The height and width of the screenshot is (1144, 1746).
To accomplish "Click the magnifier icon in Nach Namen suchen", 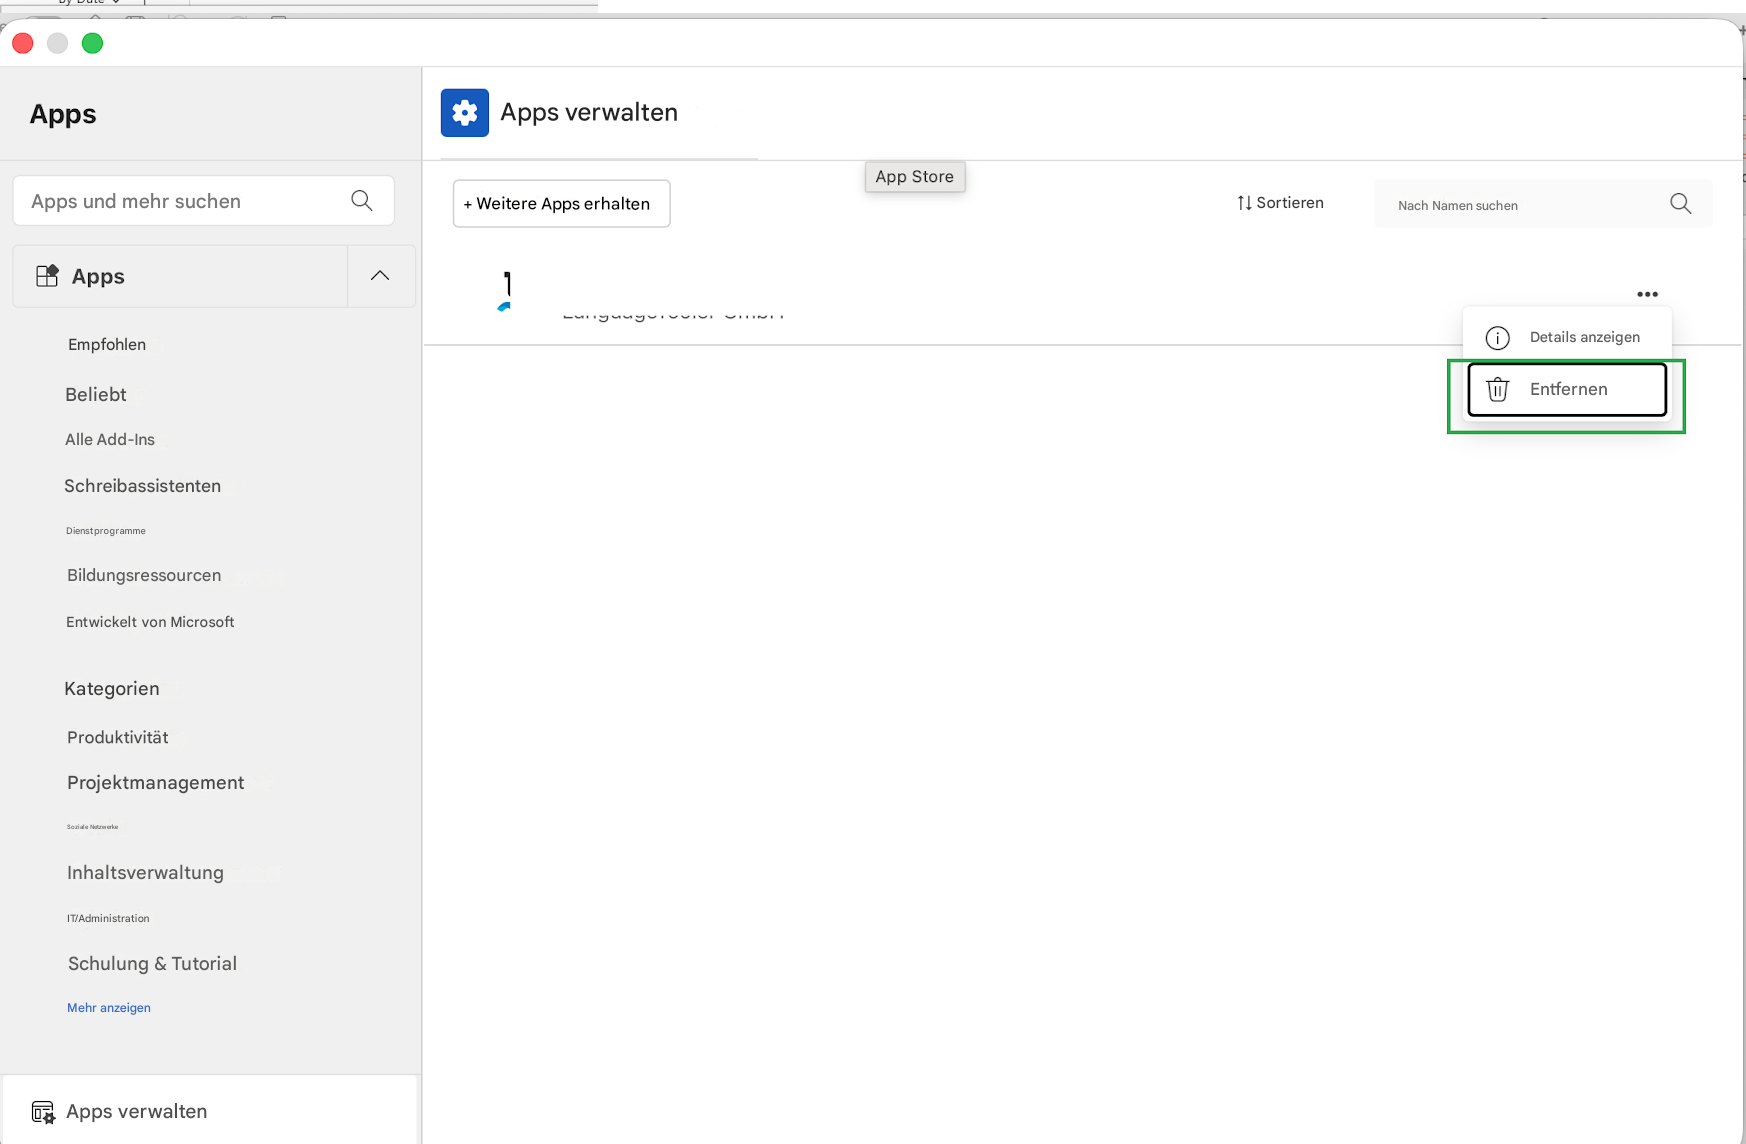I will pyautogui.click(x=1680, y=204).
